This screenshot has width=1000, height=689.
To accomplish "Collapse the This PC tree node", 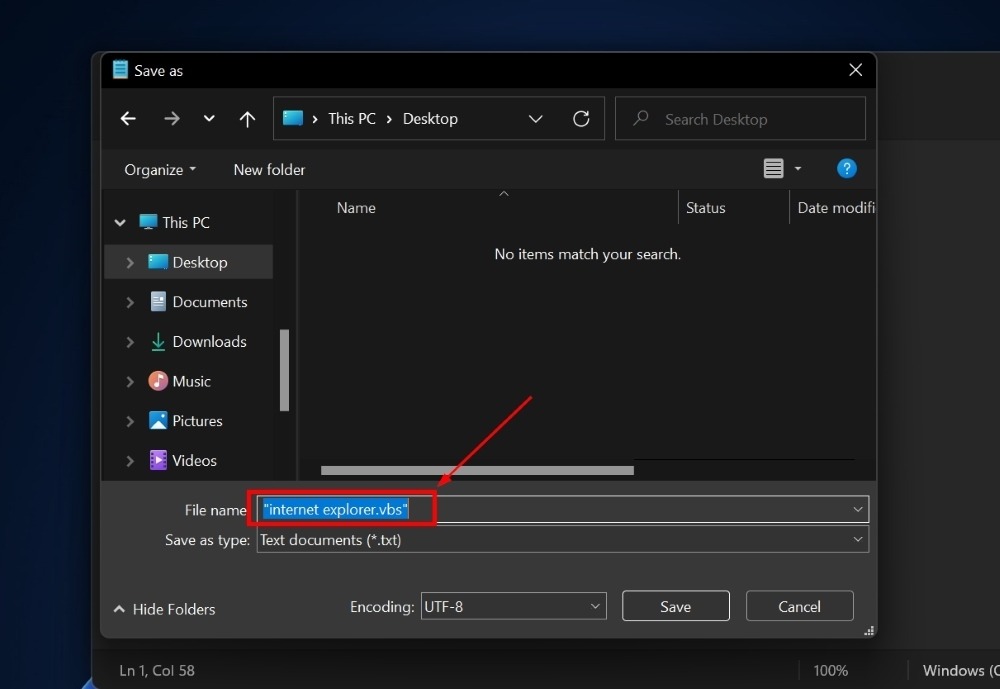I will [119, 221].
